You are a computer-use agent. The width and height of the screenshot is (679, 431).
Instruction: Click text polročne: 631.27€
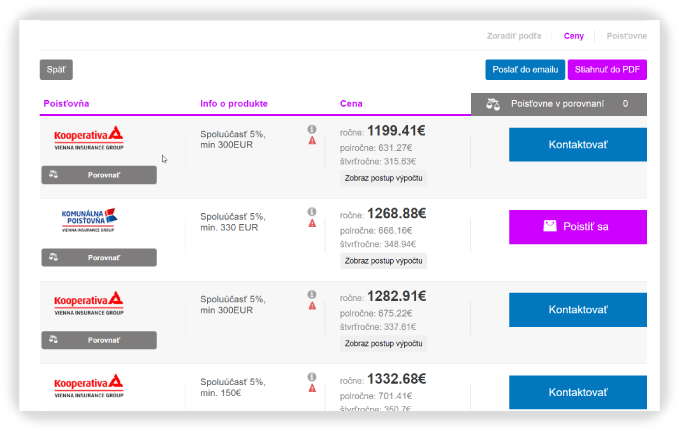pyautogui.click(x=376, y=148)
